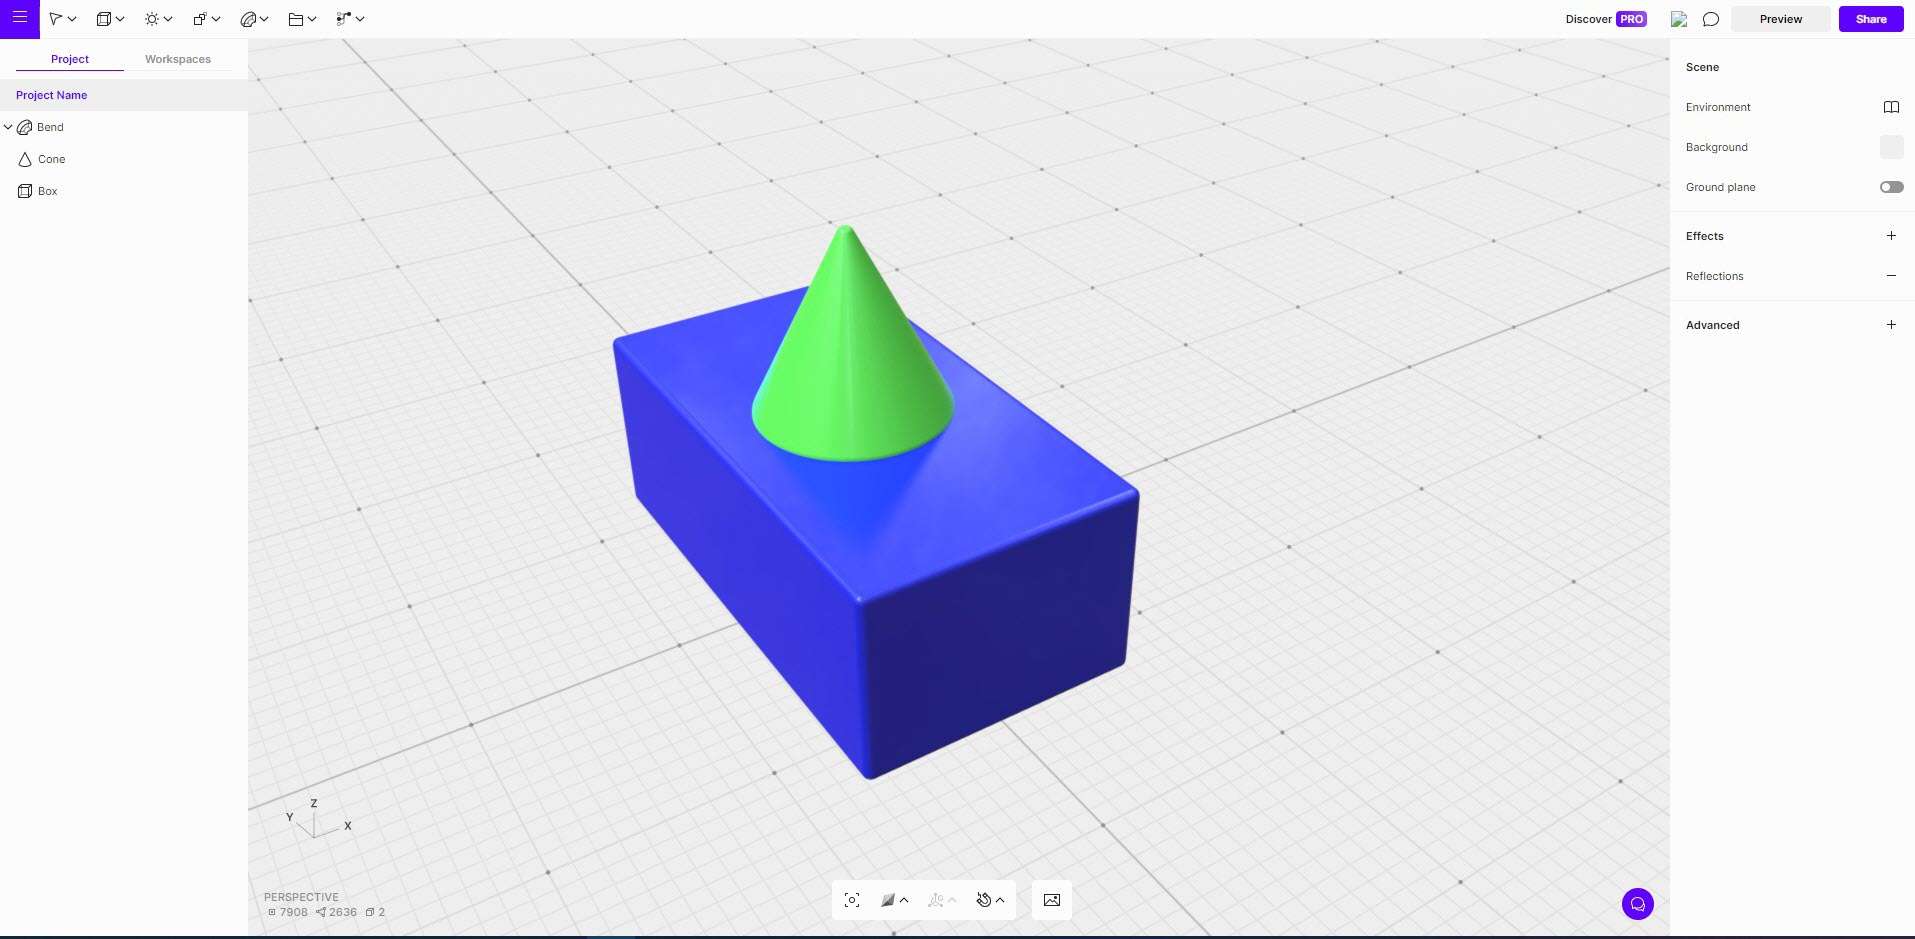This screenshot has width=1915, height=939.
Task: Click the states and interactions tool
Action: 344,18
